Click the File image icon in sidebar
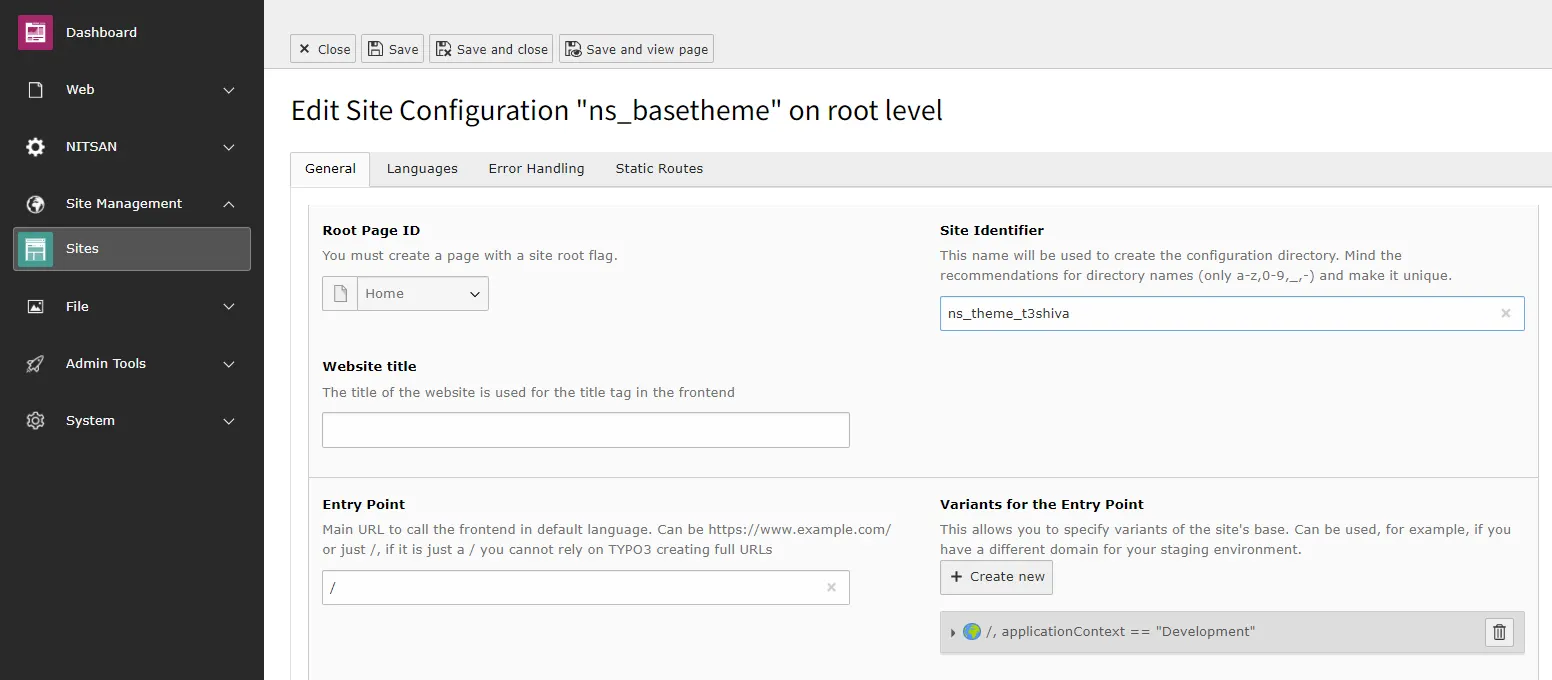Screen dimensions: 1552x680 click(x=35, y=307)
